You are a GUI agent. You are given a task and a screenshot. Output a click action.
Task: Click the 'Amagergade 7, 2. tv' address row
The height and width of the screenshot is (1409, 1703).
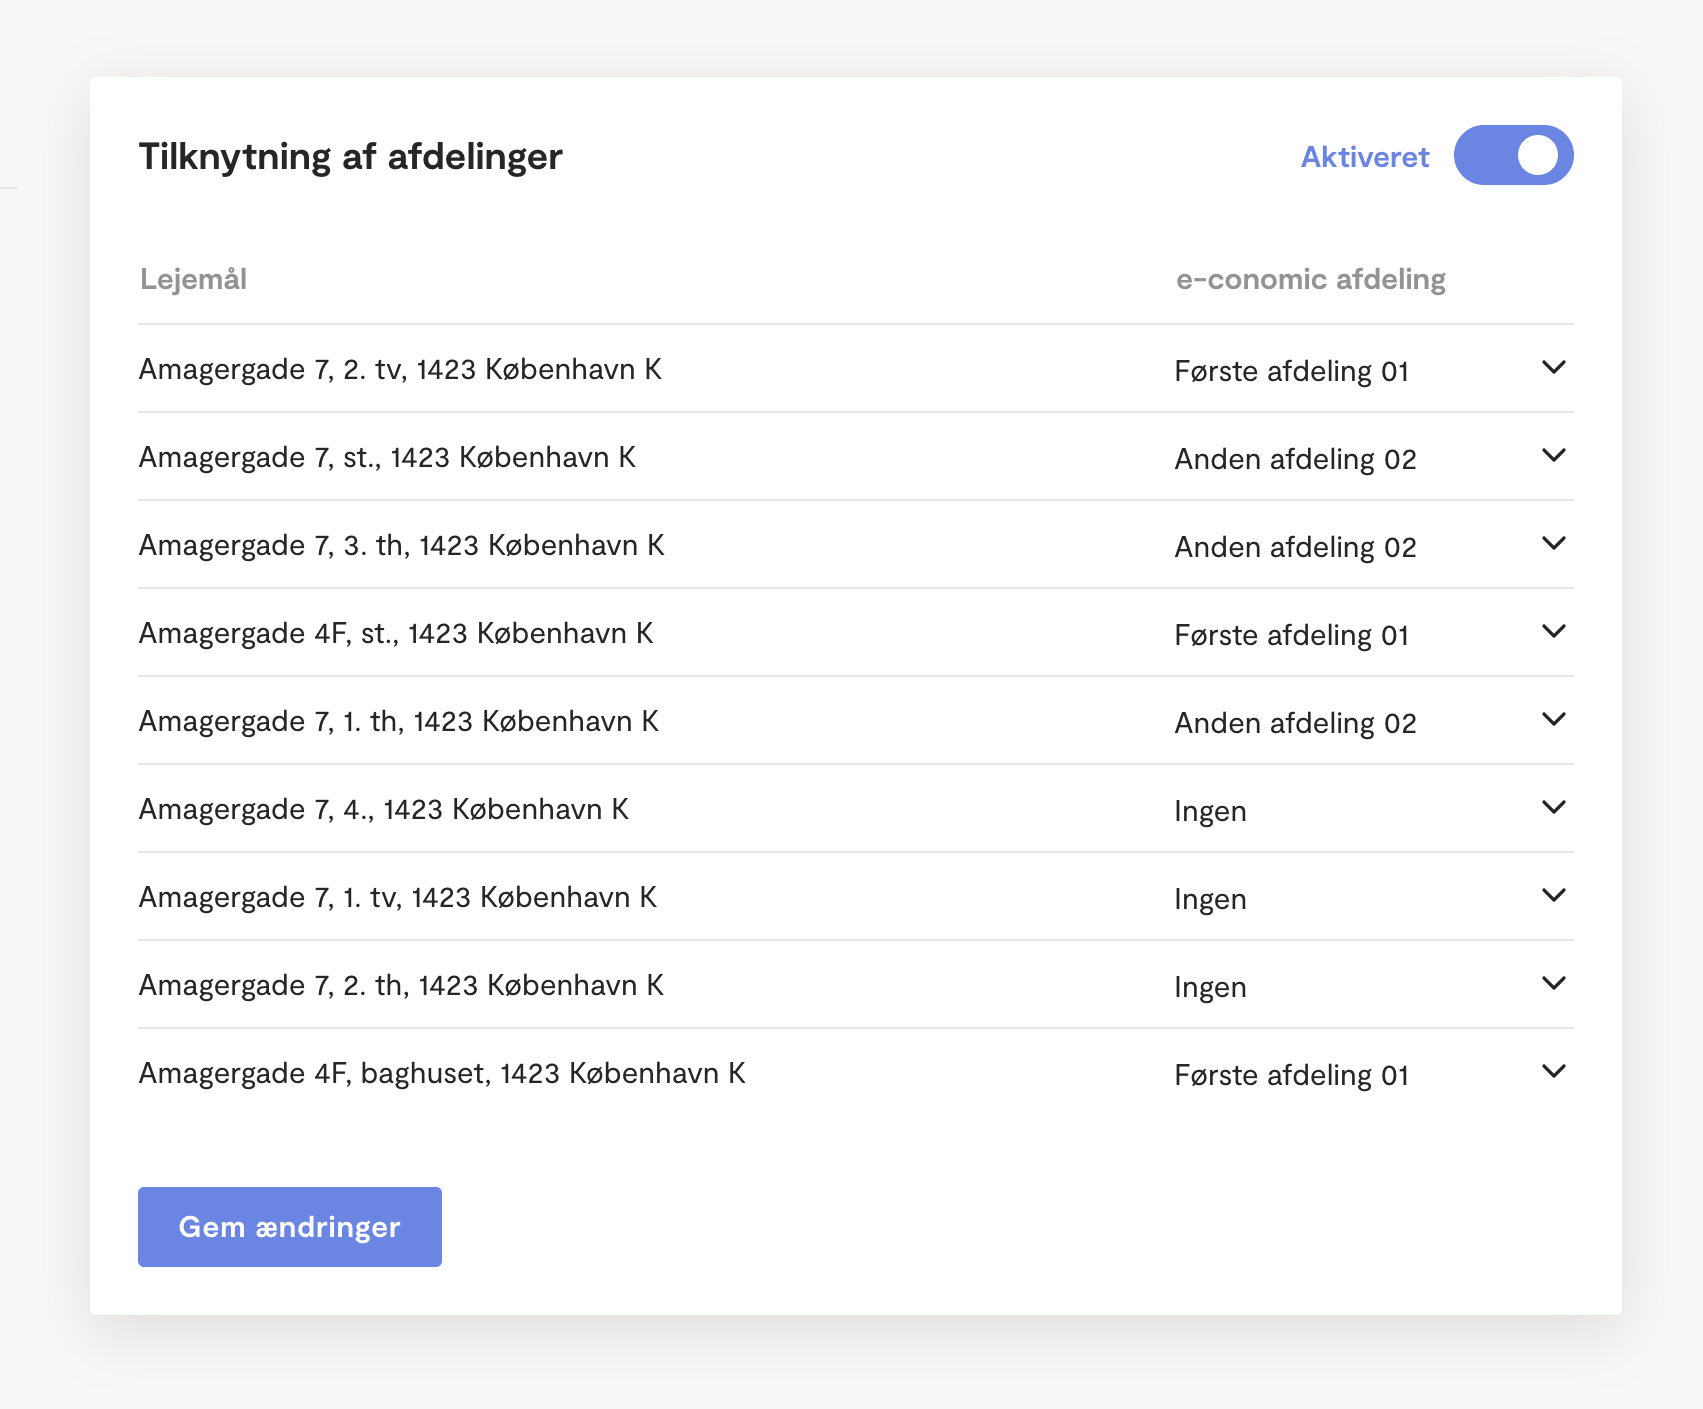400,370
